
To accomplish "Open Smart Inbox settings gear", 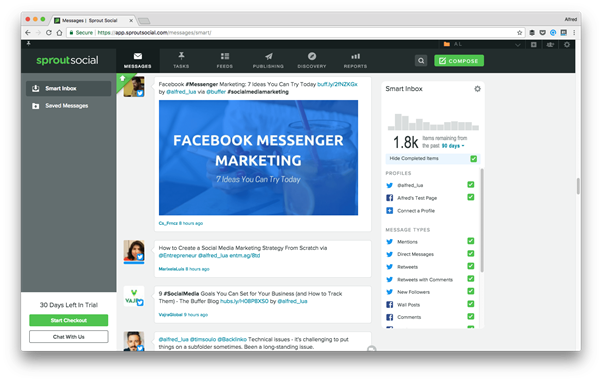I will coord(477,89).
